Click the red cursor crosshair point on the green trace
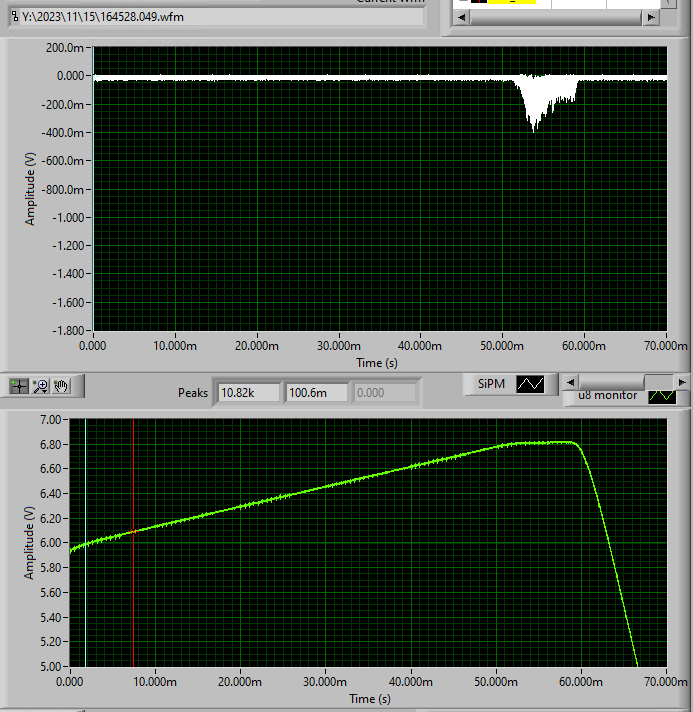693x712 pixels. point(134,531)
